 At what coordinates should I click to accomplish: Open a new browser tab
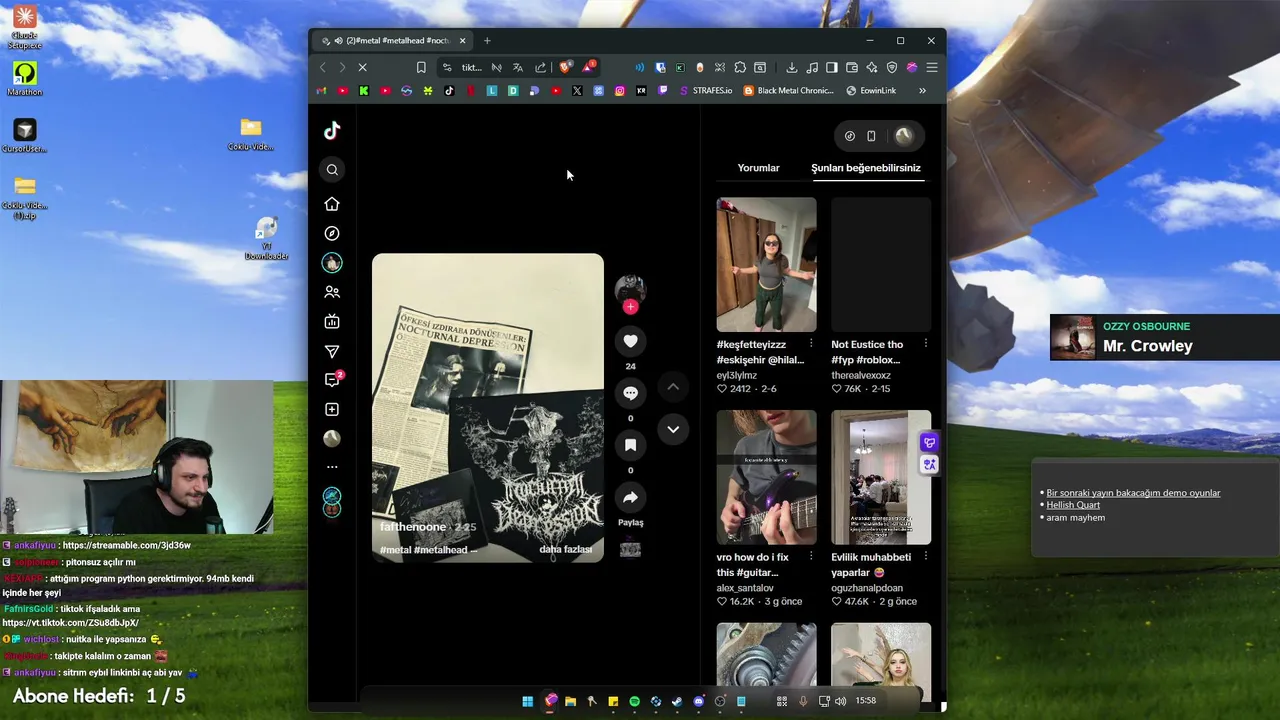click(487, 41)
